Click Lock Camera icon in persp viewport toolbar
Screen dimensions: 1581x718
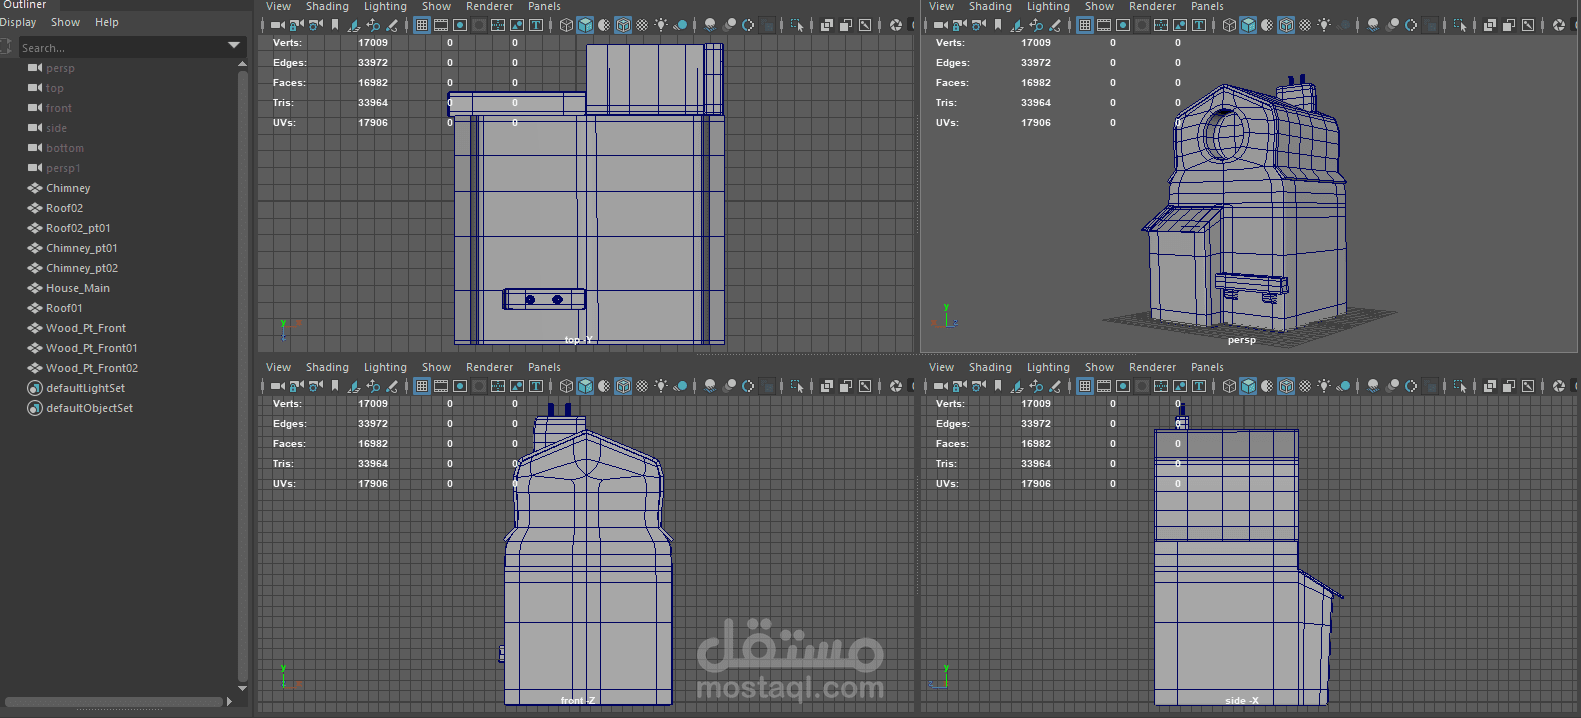click(x=959, y=25)
